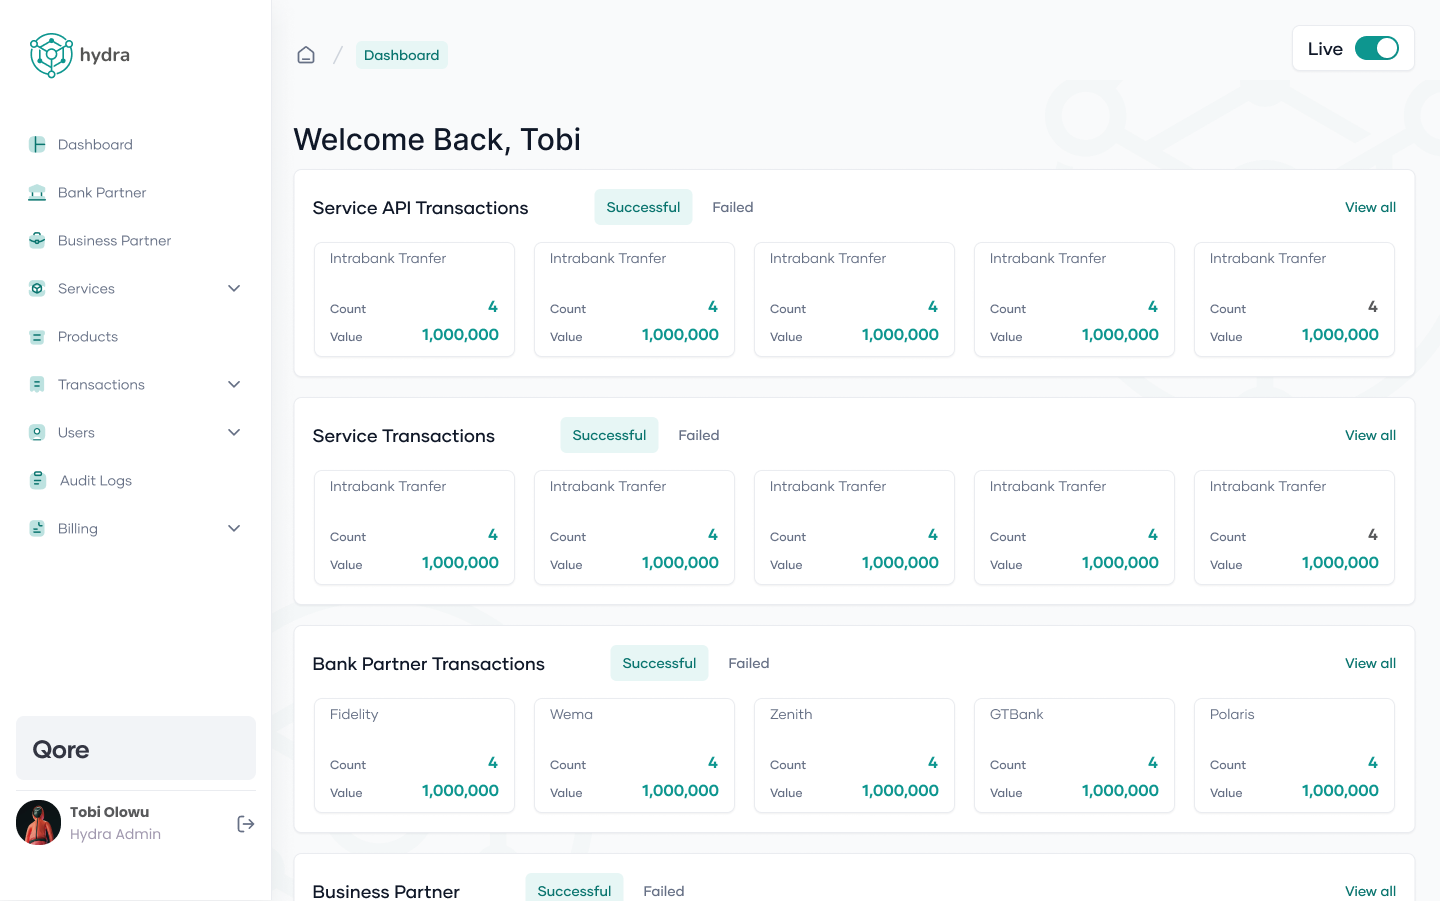This screenshot has height=901, width=1440.
Task: Open Dashboard in the sidebar
Action: click(x=95, y=144)
